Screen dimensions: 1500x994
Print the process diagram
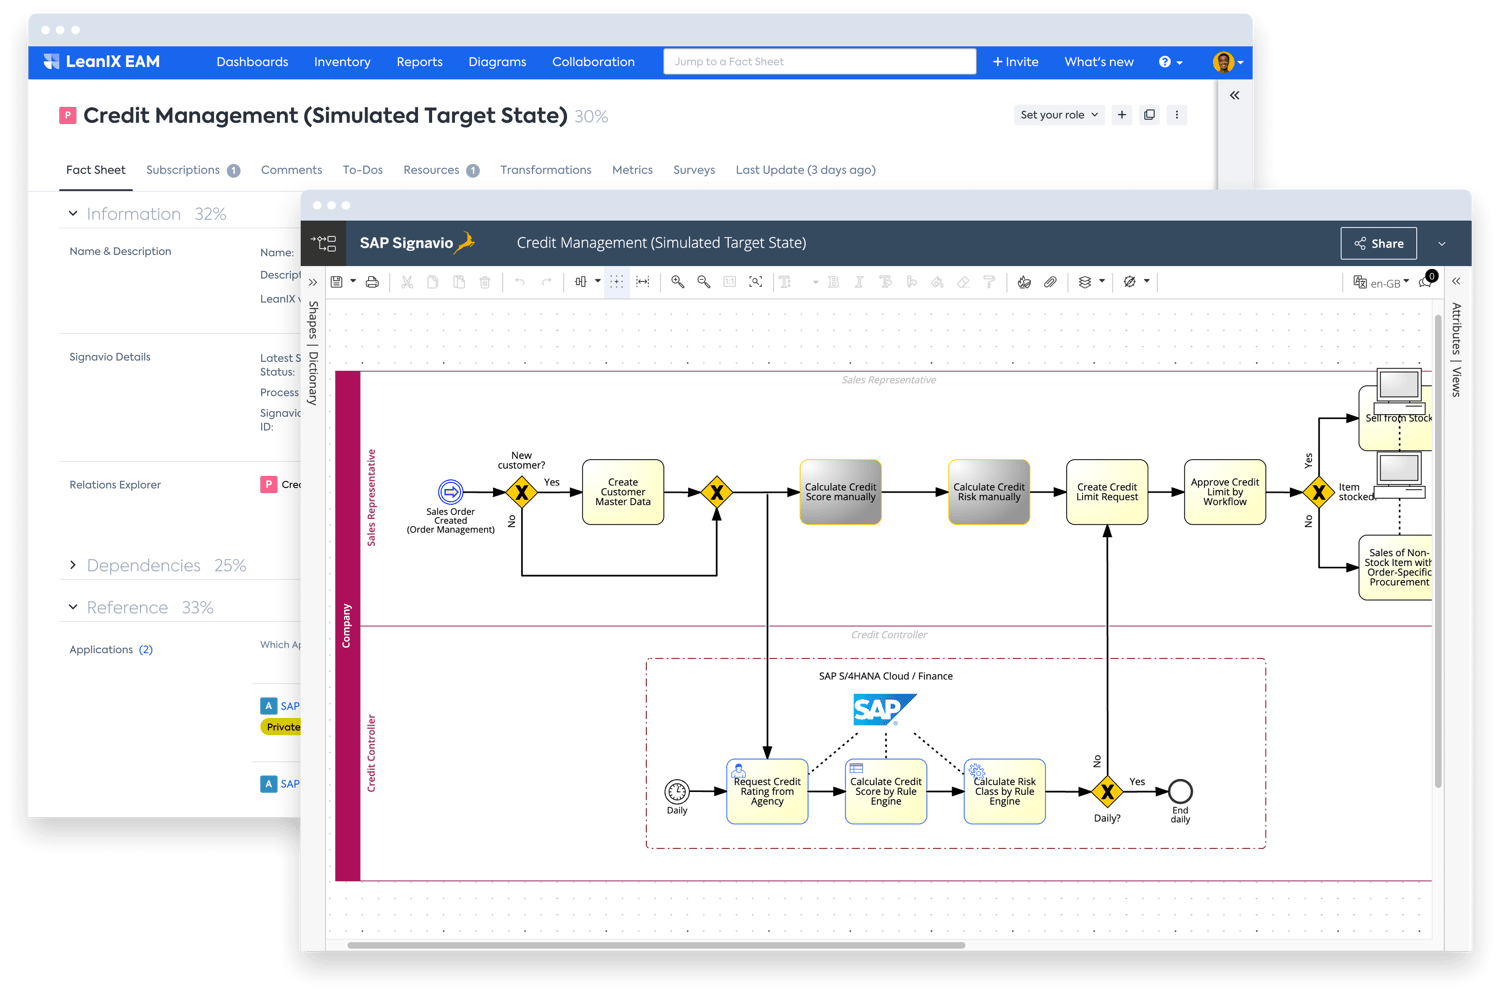pyautogui.click(x=372, y=282)
